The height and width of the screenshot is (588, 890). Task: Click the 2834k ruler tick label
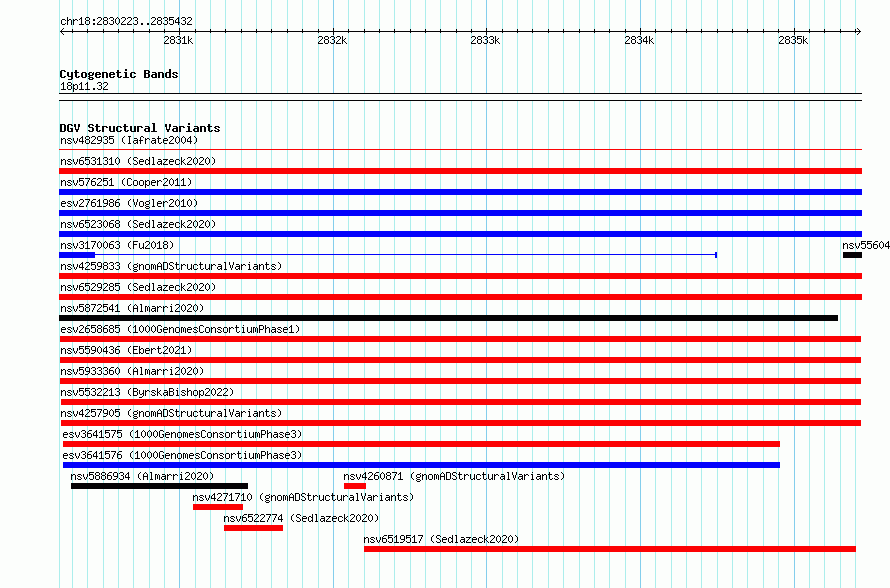tap(639, 40)
